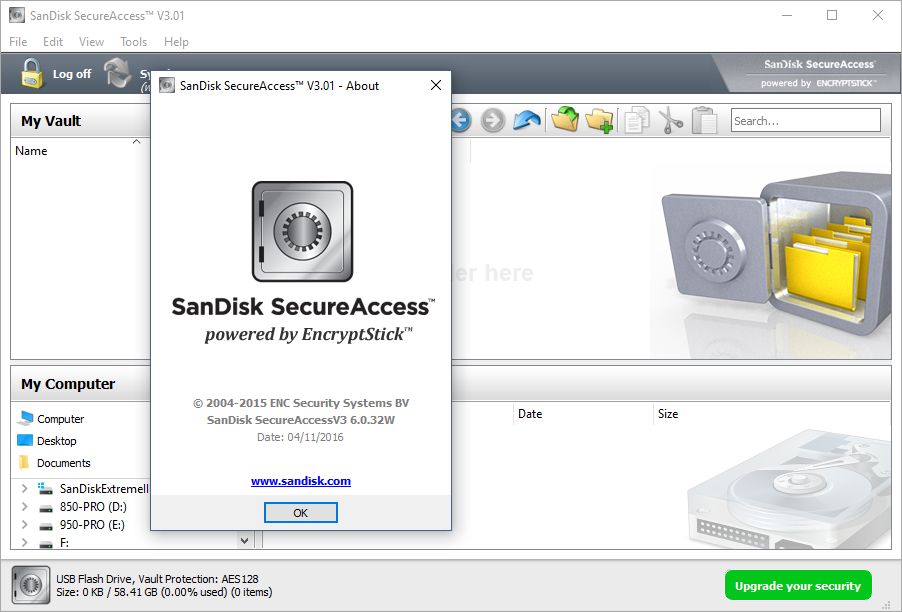Image resolution: width=902 pixels, height=612 pixels.
Task: Click the Log off padlock icon
Action: tap(32, 73)
